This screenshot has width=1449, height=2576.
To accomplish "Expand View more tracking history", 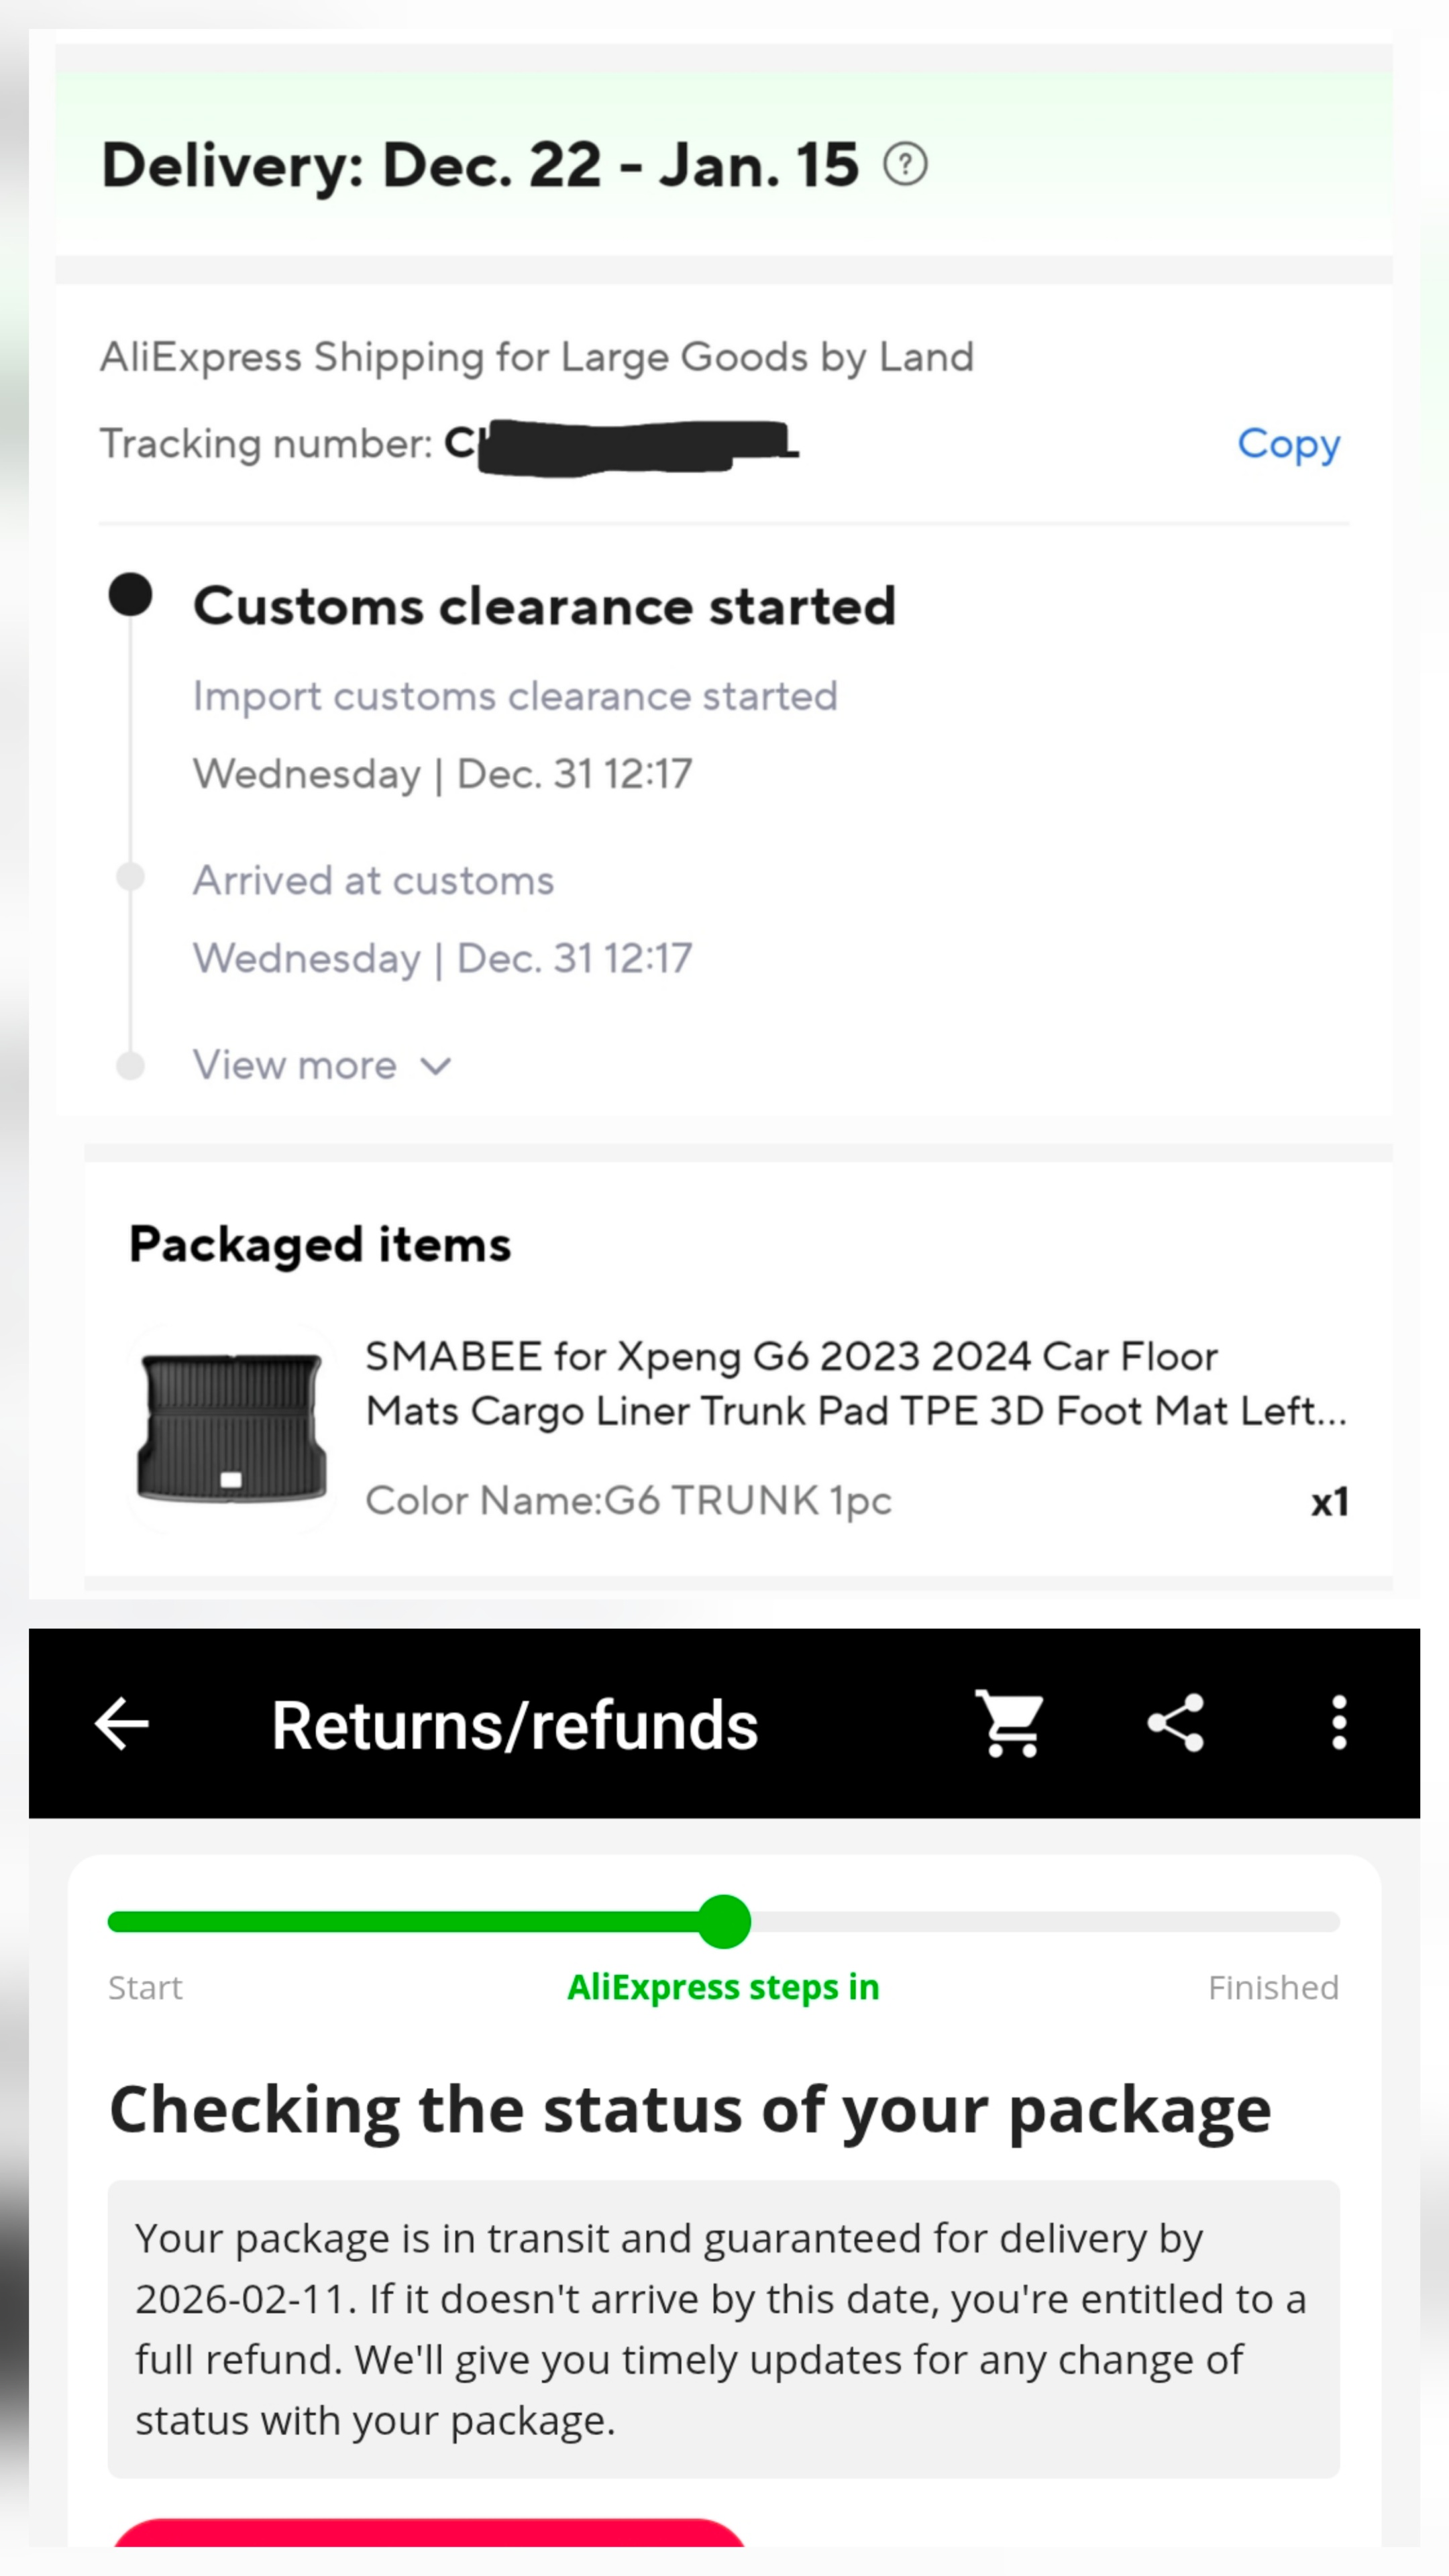I will [x=295, y=1065].
